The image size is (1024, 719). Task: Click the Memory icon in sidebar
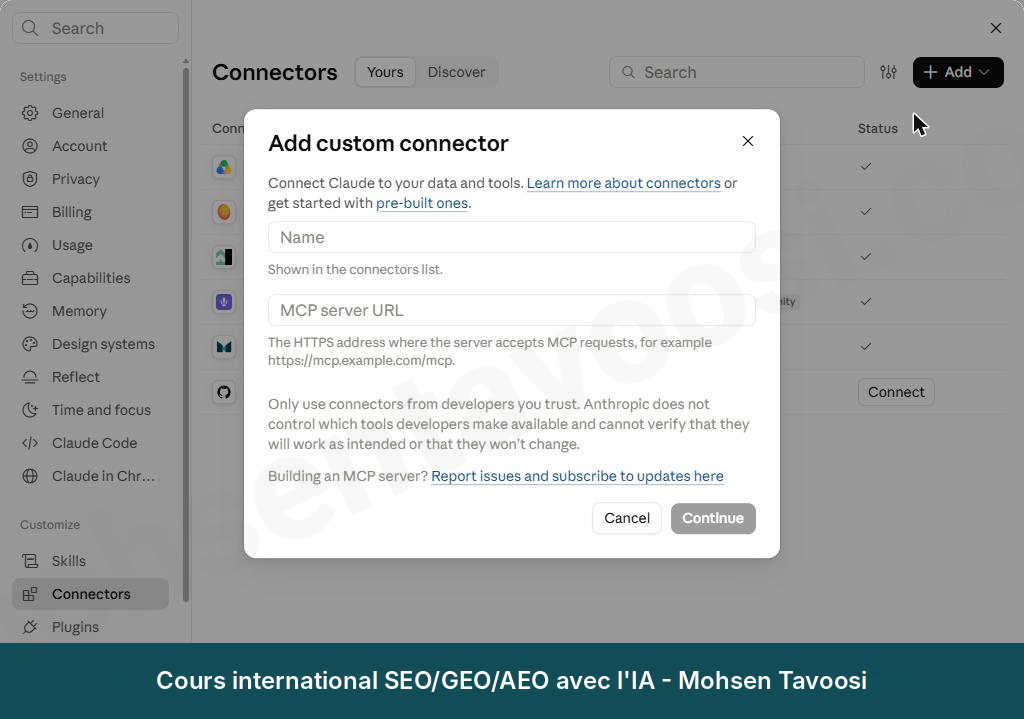click(30, 311)
